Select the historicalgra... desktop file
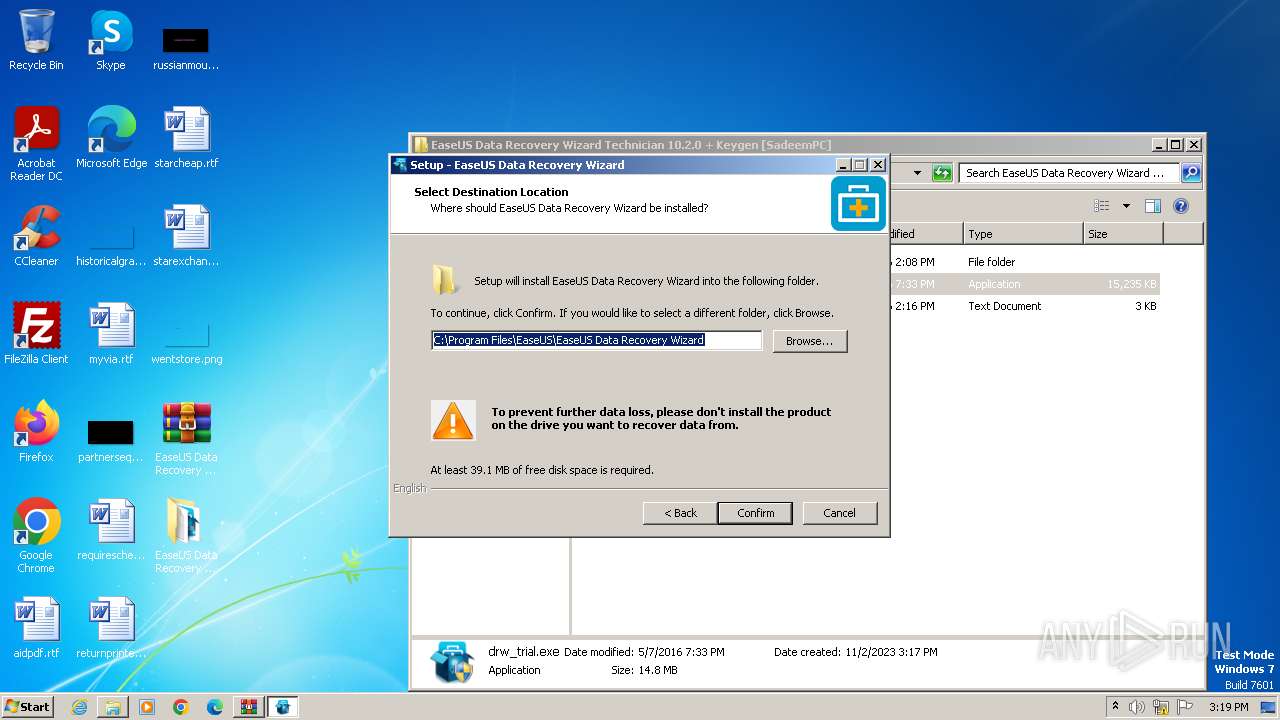The width and height of the screenshot is (1280, 720). tap(111, 245)
